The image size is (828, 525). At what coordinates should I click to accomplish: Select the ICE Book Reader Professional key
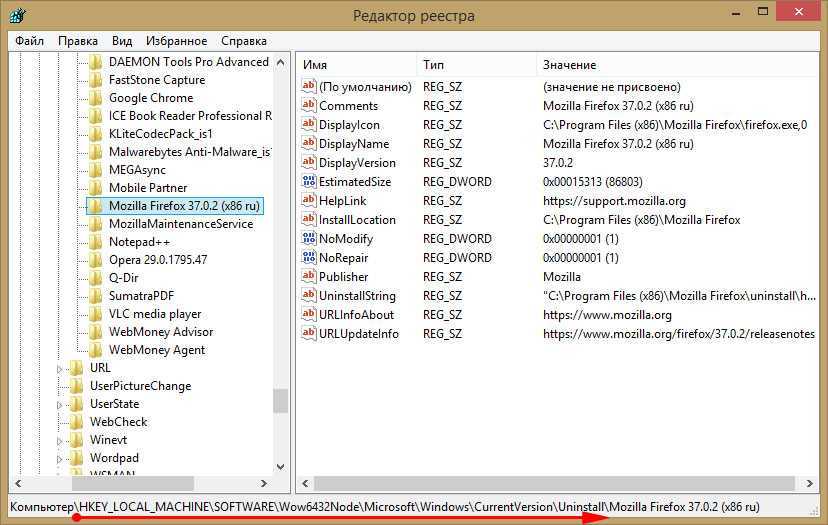point(190,116)
